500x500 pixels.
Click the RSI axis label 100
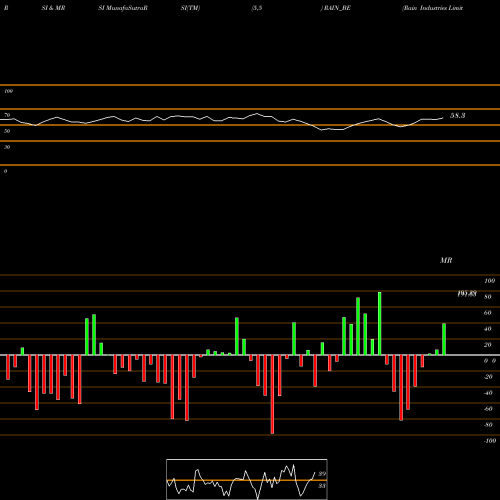(8, 91)
